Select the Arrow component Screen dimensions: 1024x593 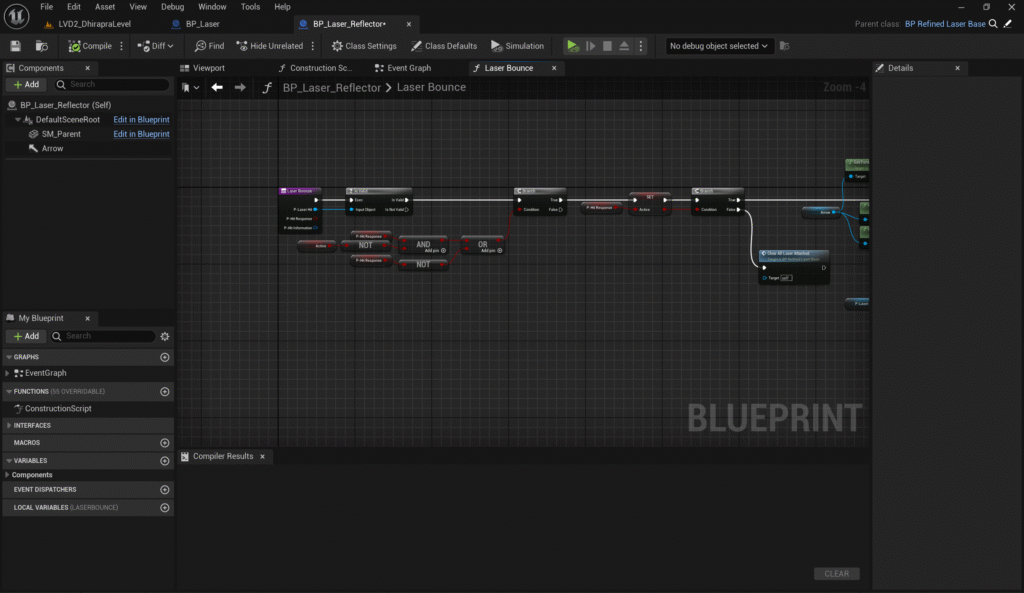tap(52, 149)
